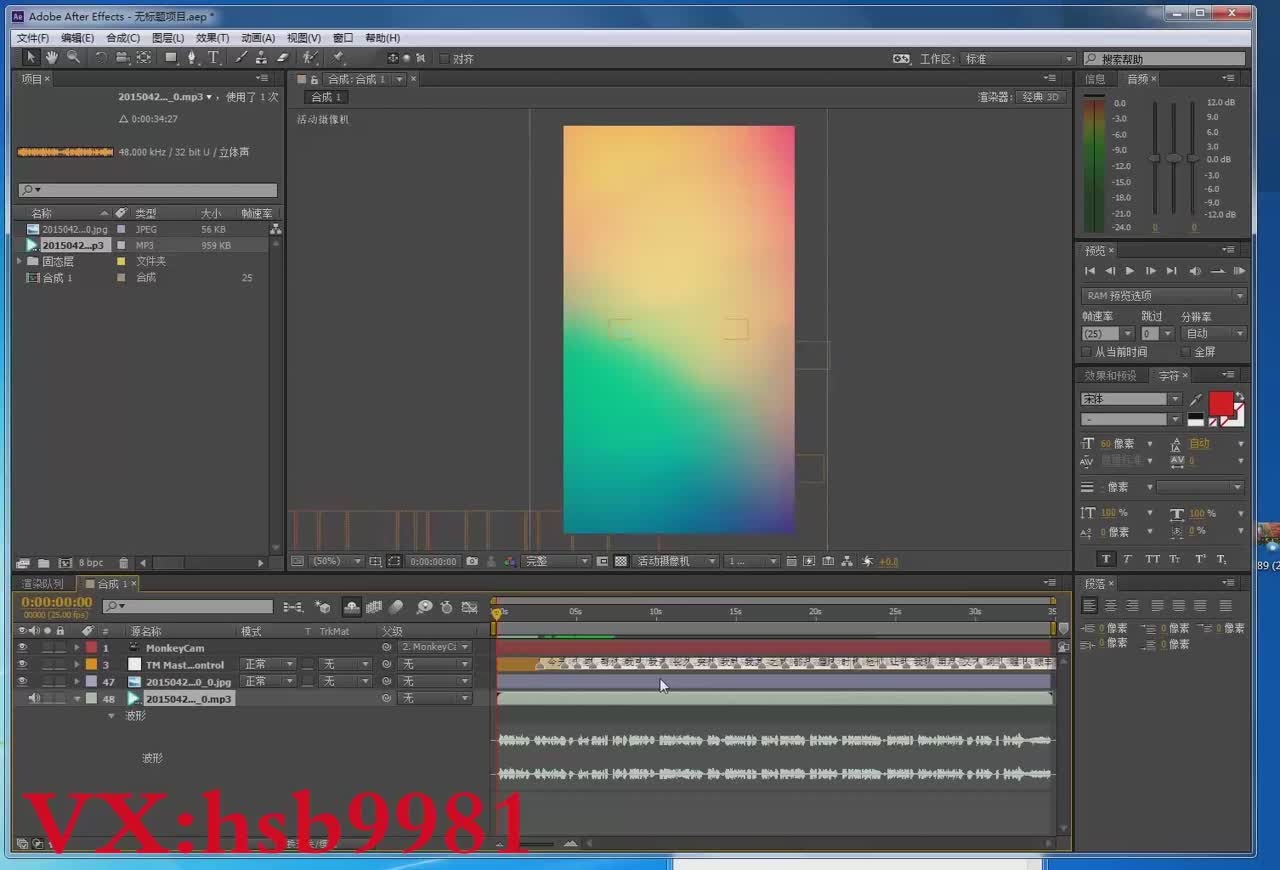The width and height of the screenshot is (1280, 870).
Task: Click the 经典 3D renderer button
Action: 1040,97
